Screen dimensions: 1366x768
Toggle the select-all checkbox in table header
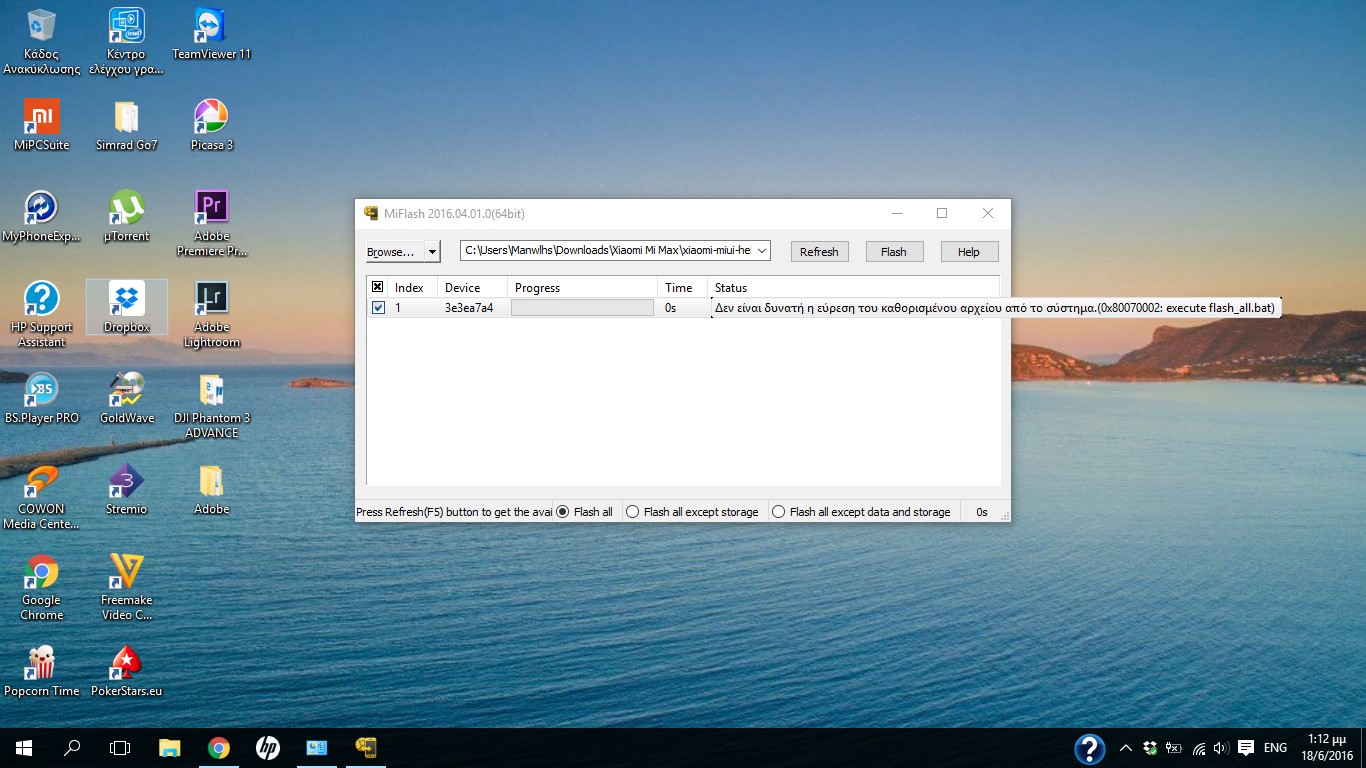point(378,287)
